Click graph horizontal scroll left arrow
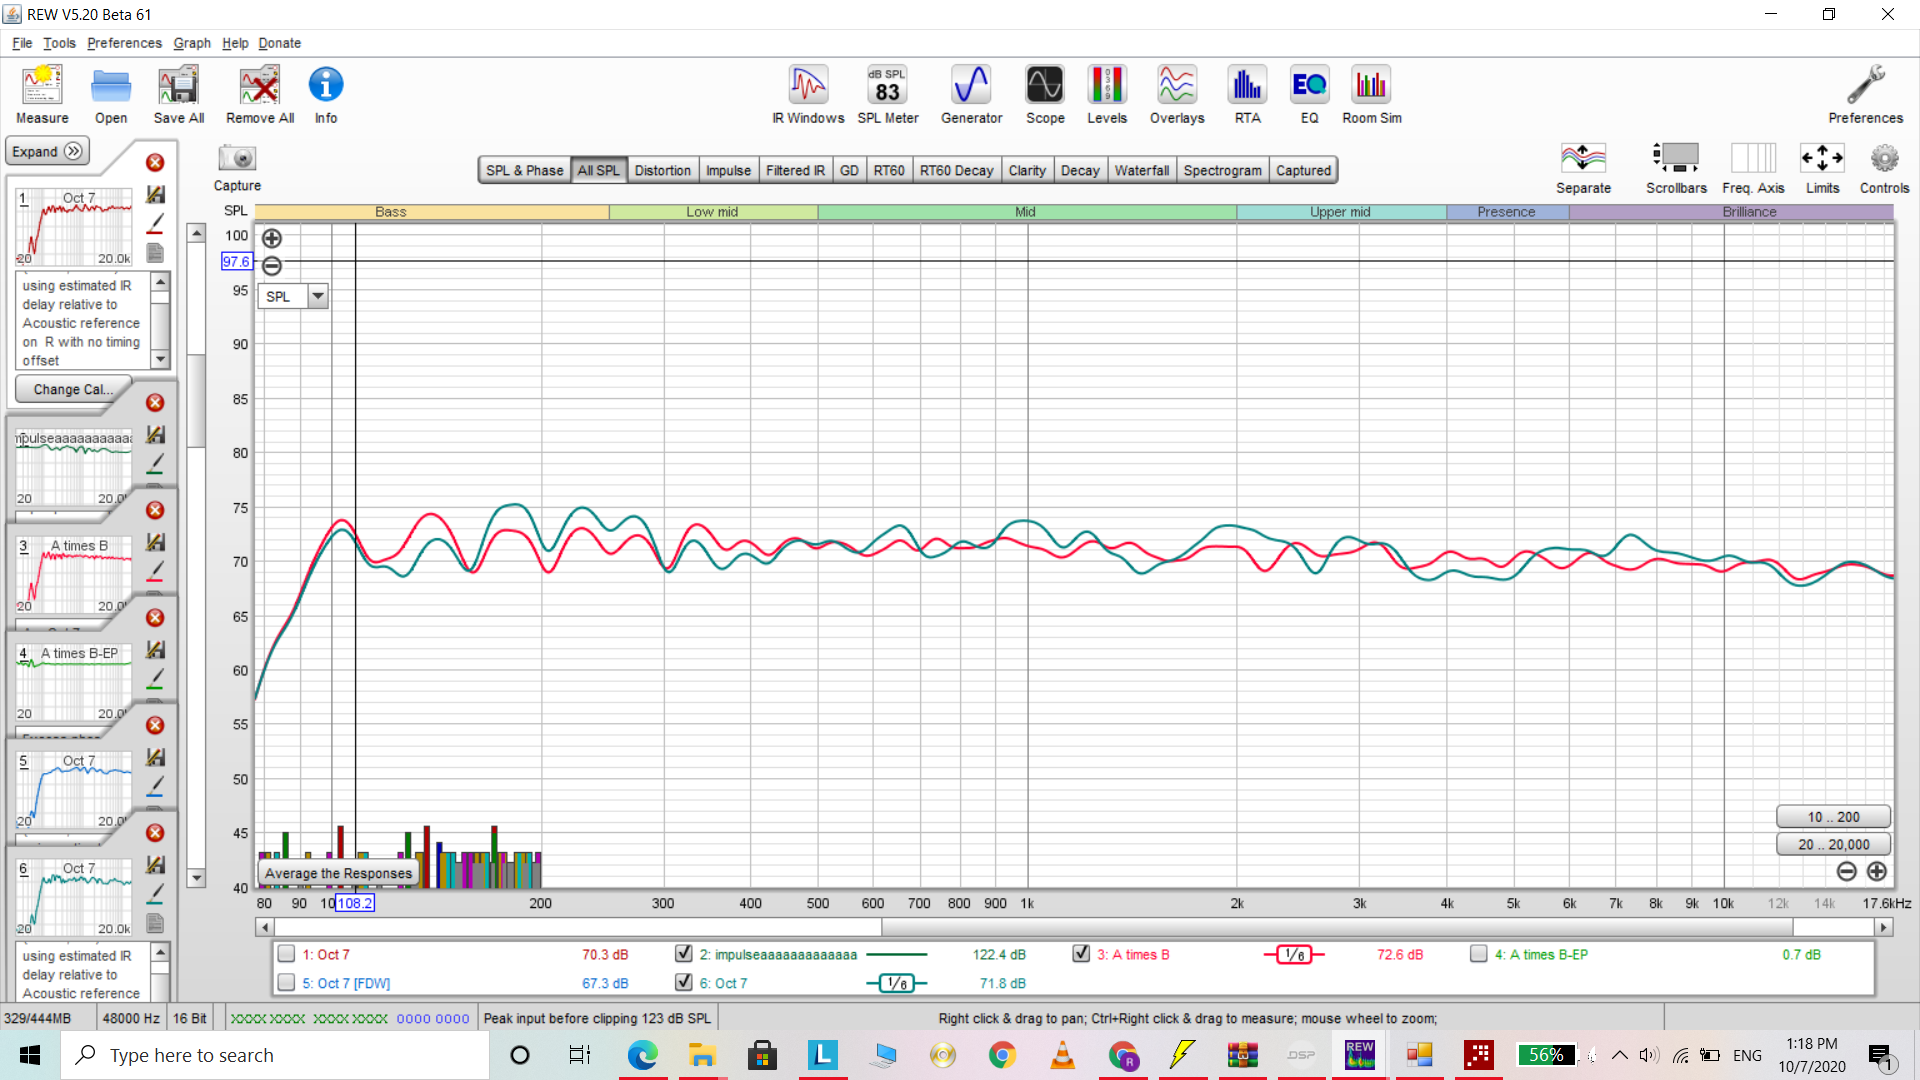This screenshot has height=1080, width=1920. [265, 927]
